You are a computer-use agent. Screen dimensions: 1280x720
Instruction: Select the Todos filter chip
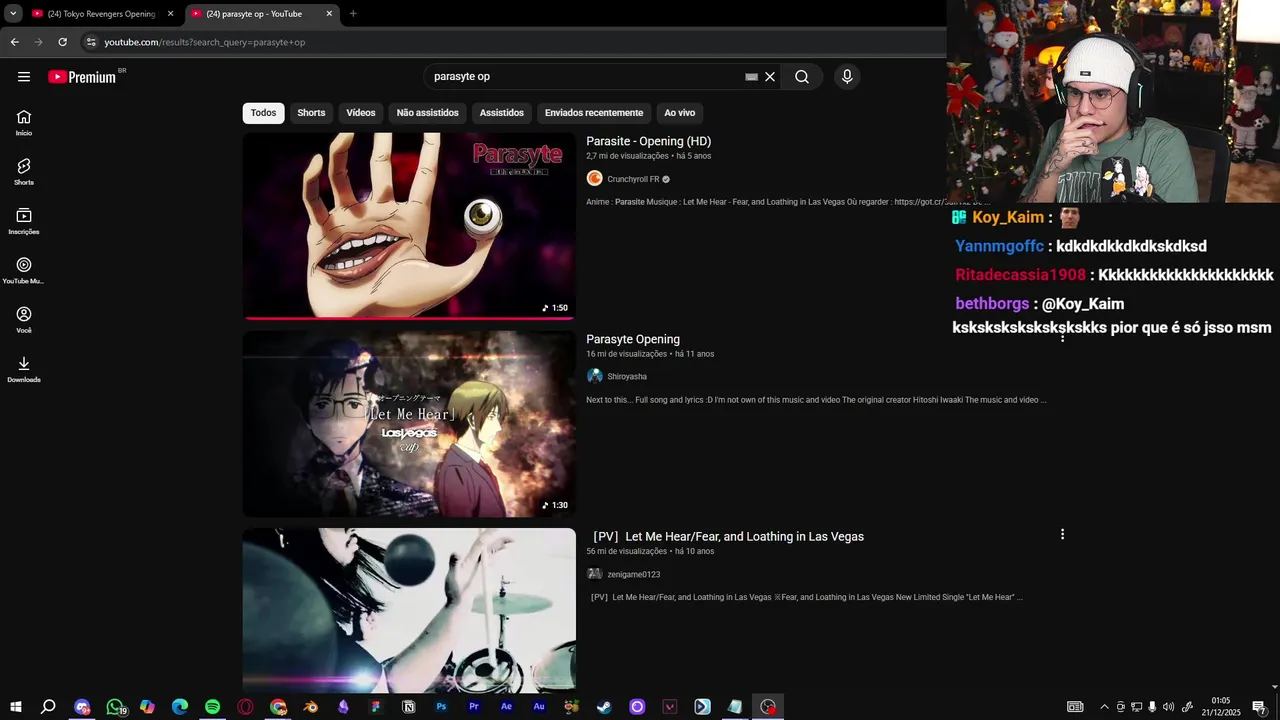click(263, 113)
